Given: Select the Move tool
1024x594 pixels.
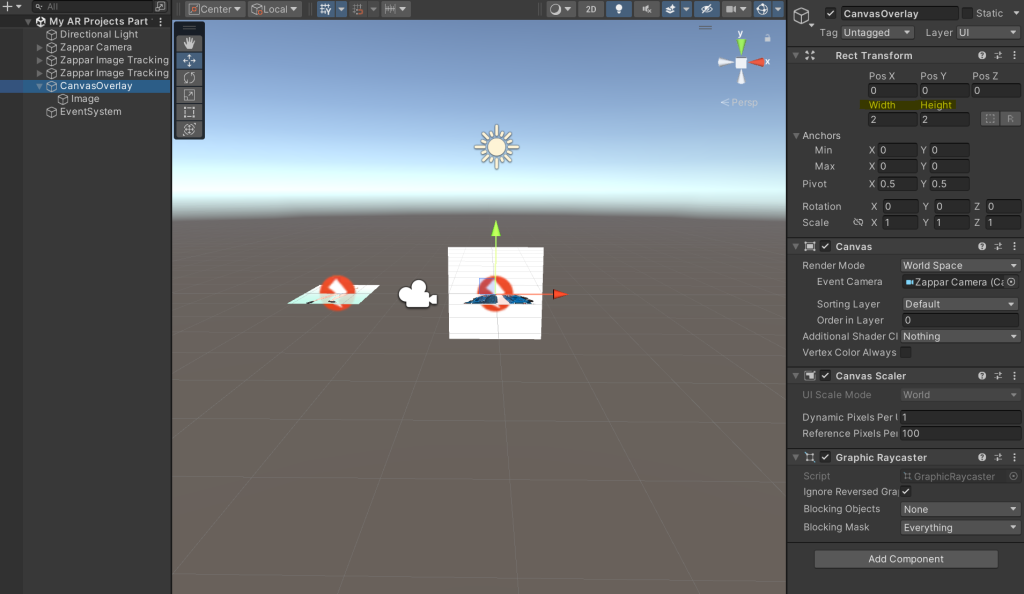Looking at the screenshot, I should coord(189,61).
